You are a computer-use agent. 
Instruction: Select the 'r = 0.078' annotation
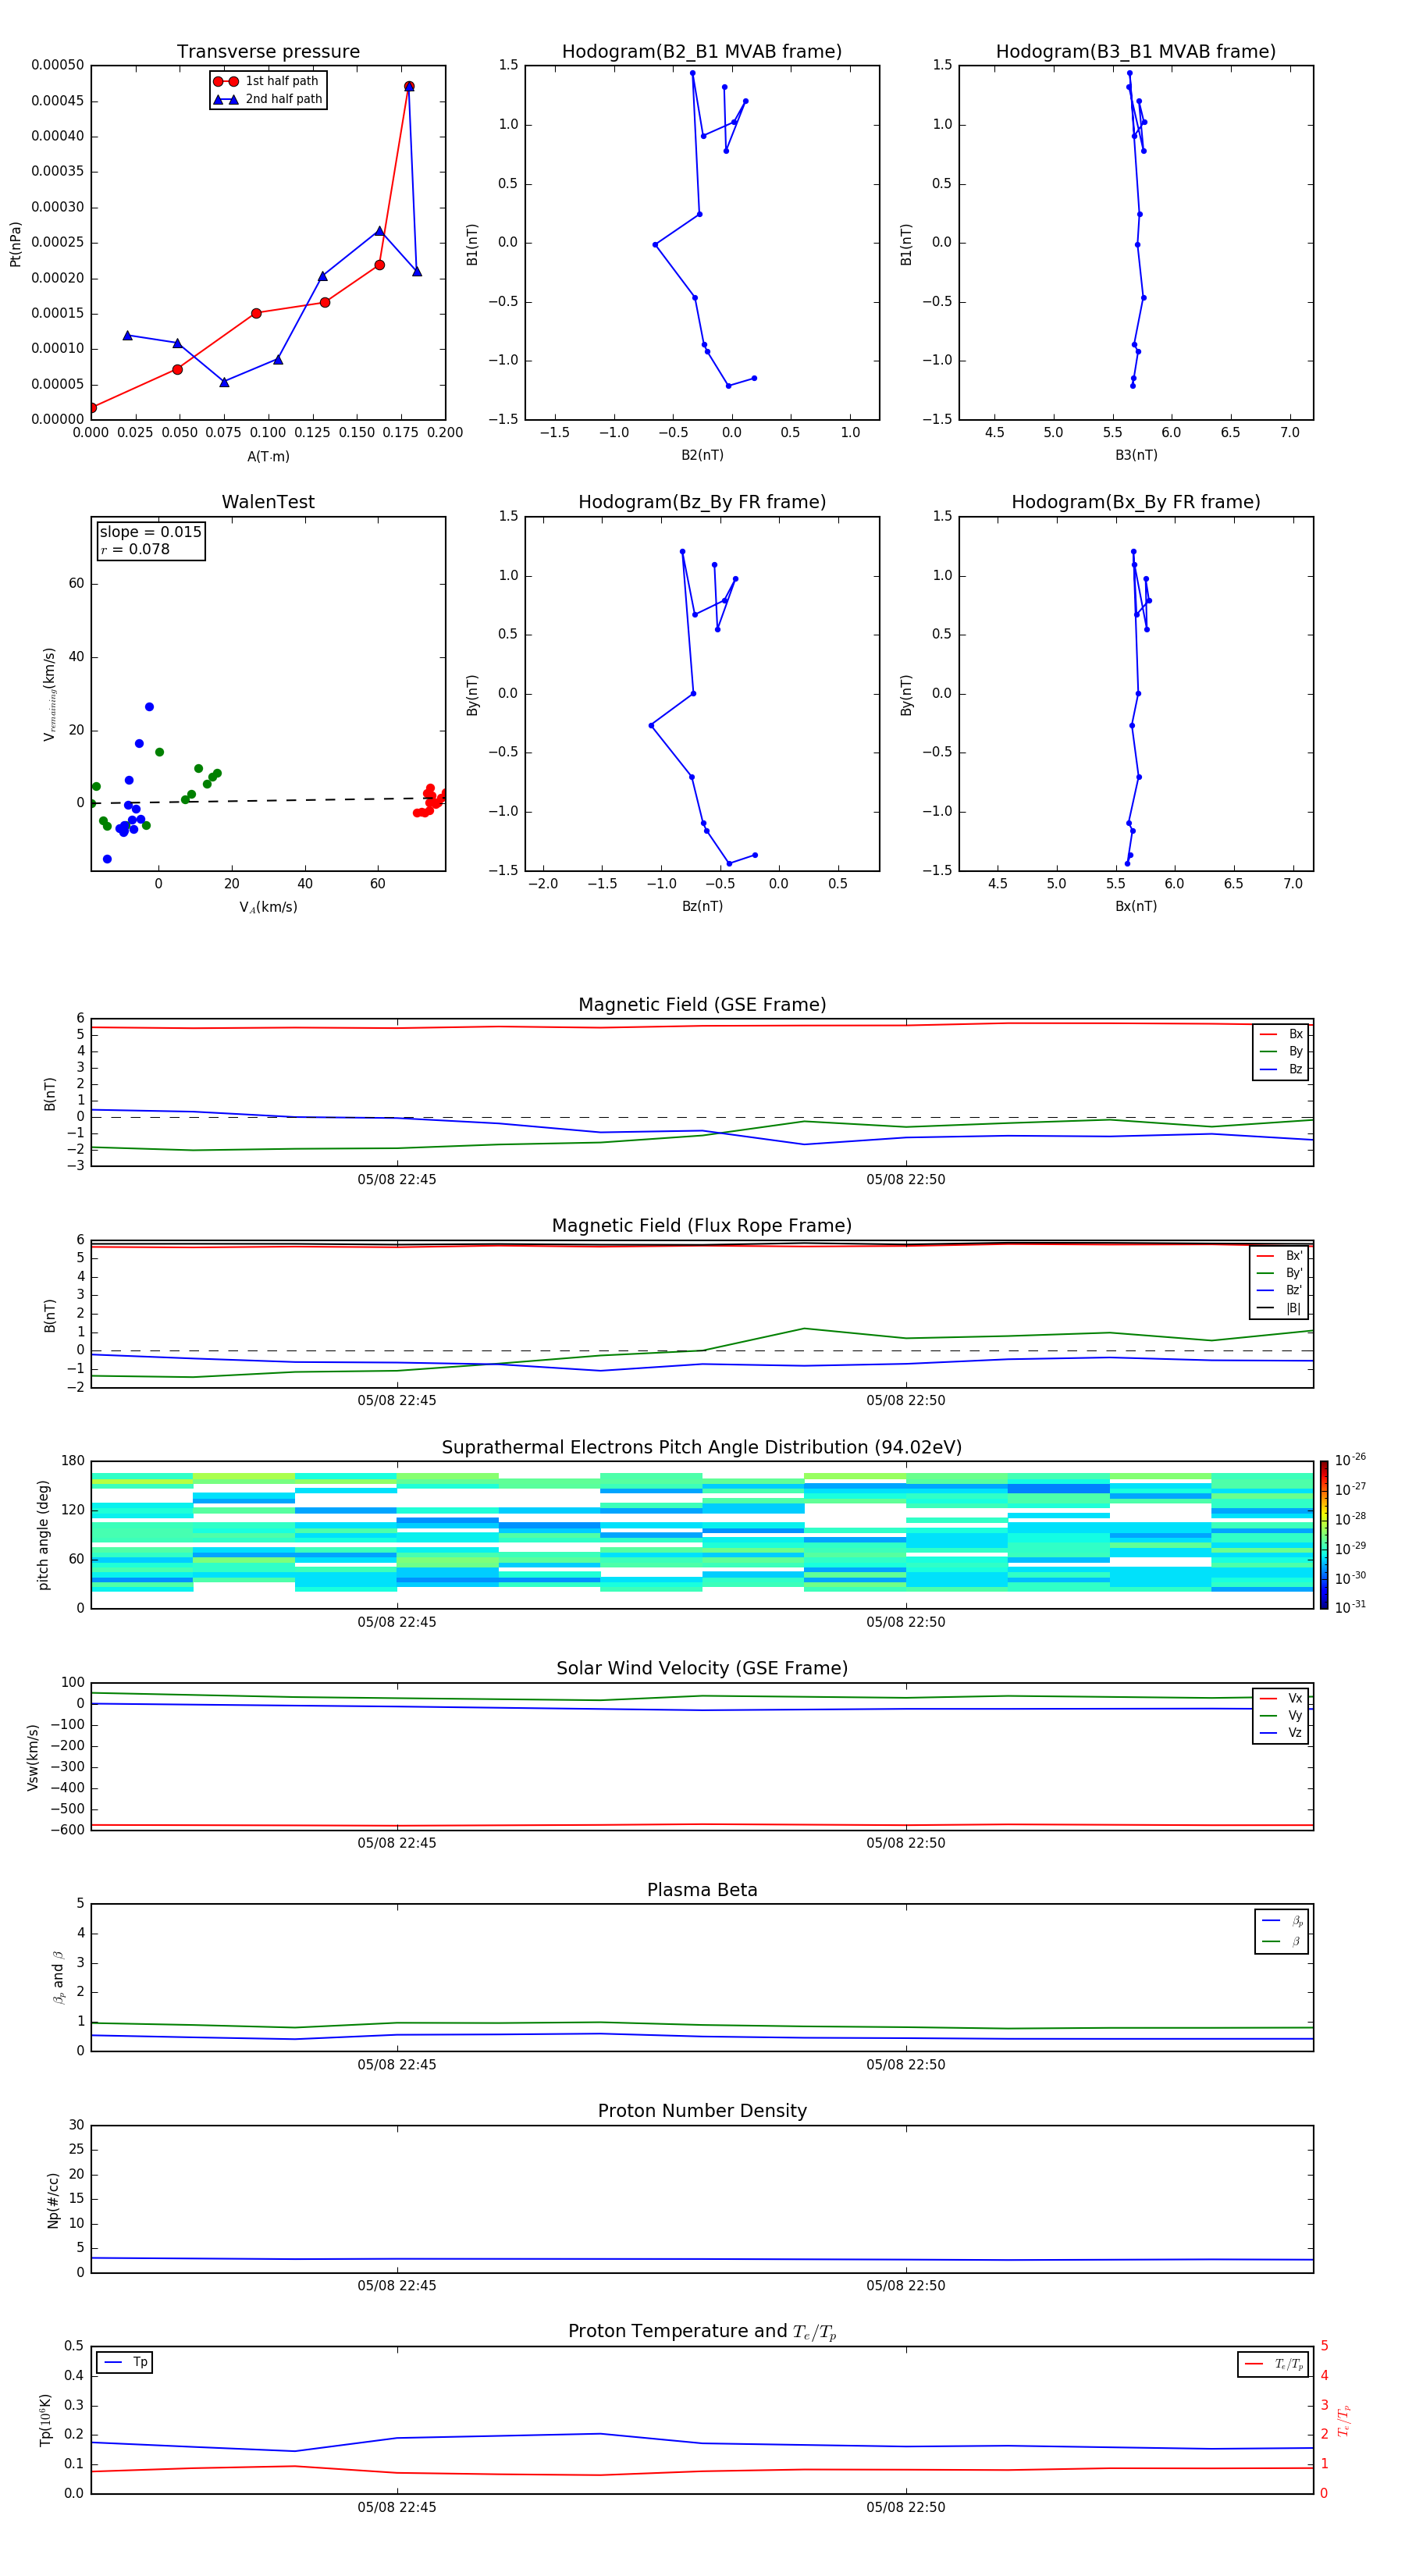[x=135, y=549]
